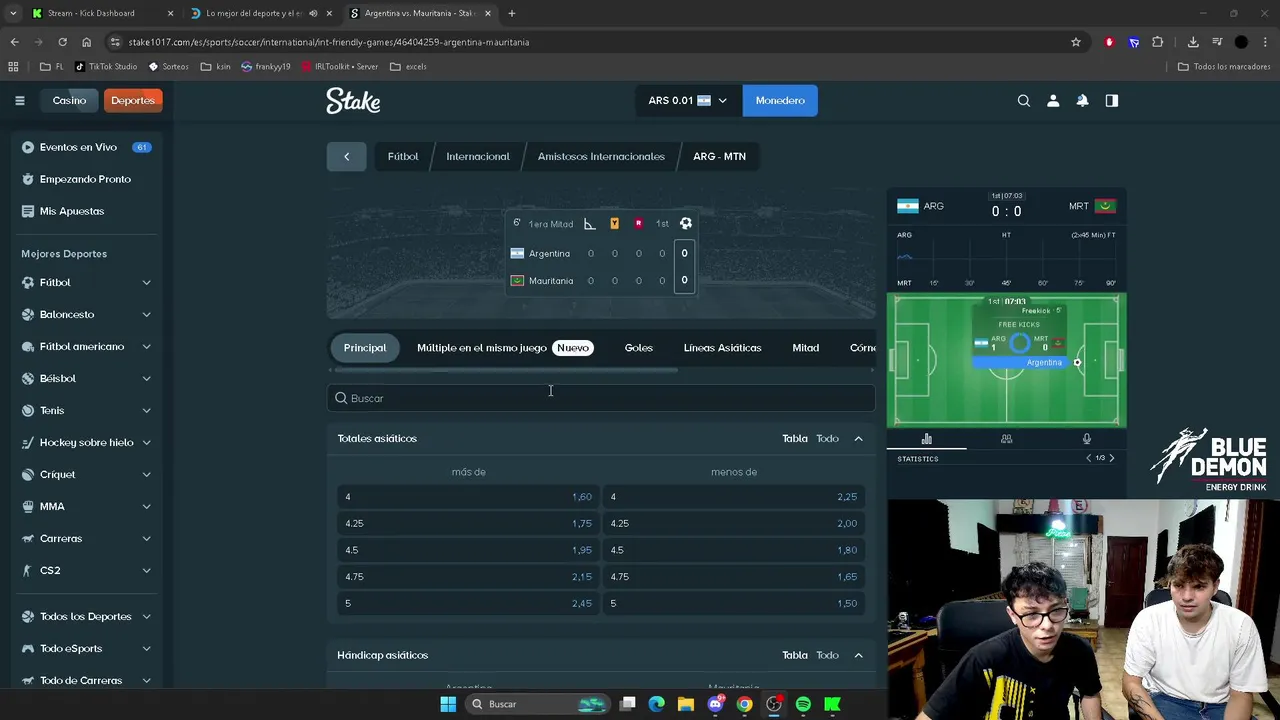
Task: Open the user profile icon
Action: pyautogui.click(x=1052, y=100)
